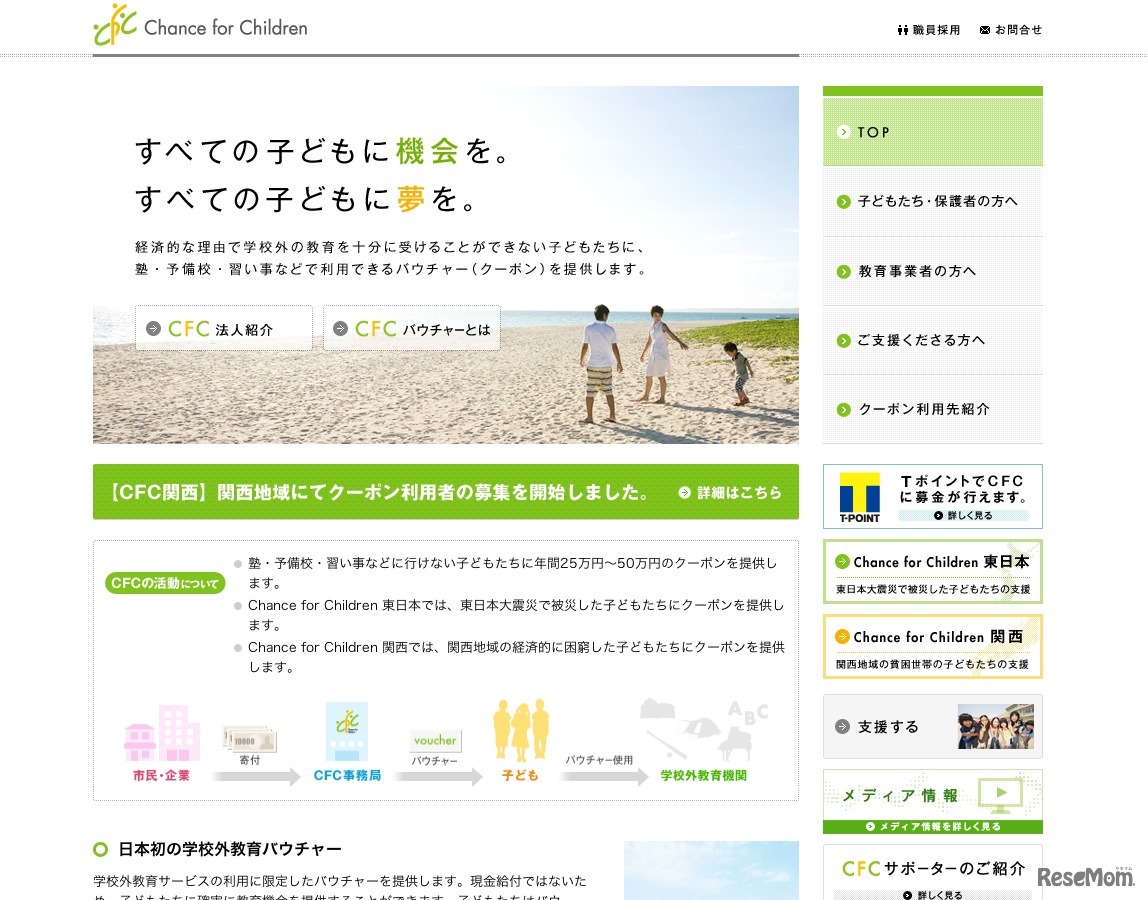
Task: Click the CFCの活動について label
Action: pos(165,583)
